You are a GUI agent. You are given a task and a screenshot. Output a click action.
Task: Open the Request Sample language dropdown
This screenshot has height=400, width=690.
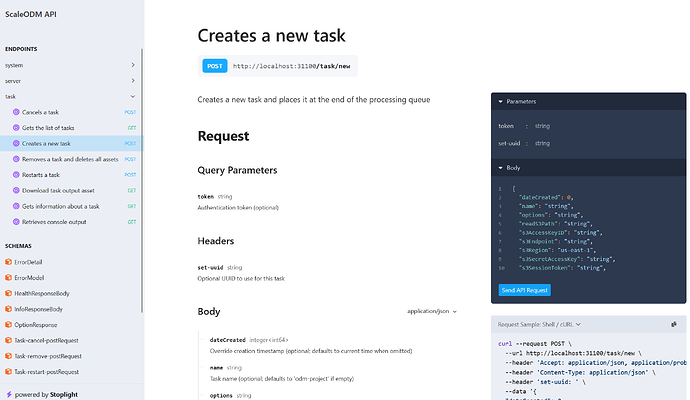pyautogui.click(x=539, y=324)
